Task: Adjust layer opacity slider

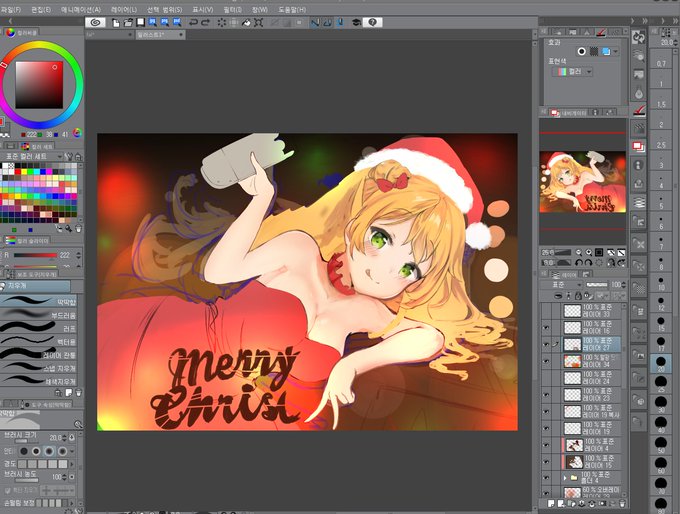Action: tap(596, 285)
